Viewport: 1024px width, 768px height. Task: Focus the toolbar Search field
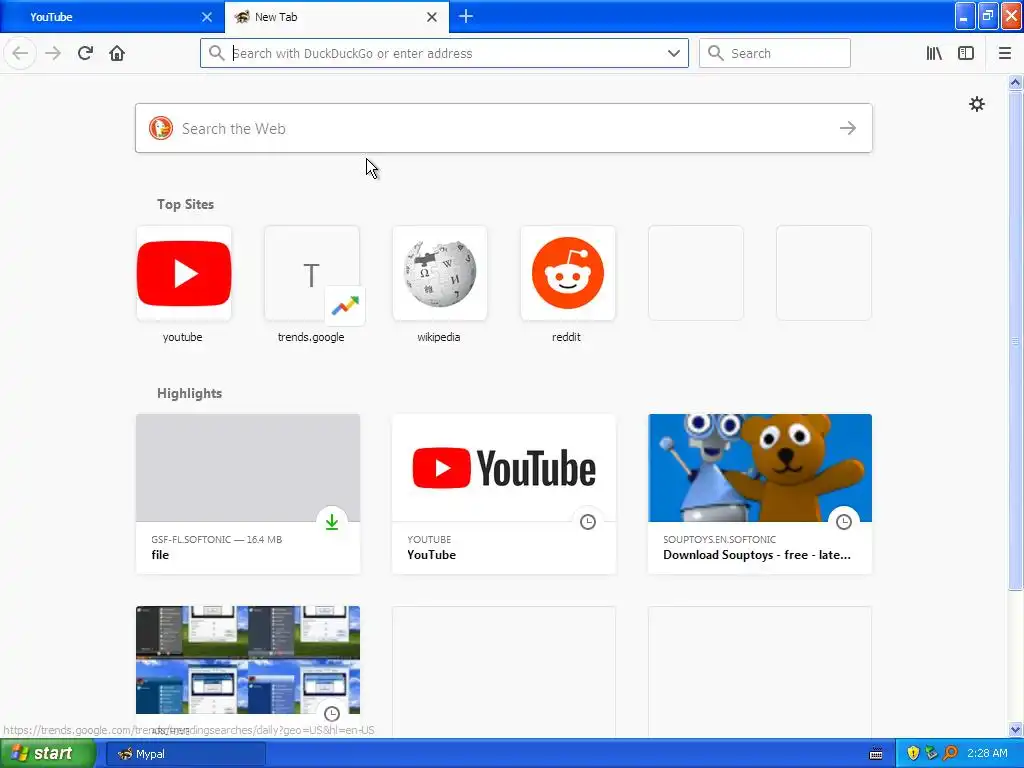click(775, 53)
